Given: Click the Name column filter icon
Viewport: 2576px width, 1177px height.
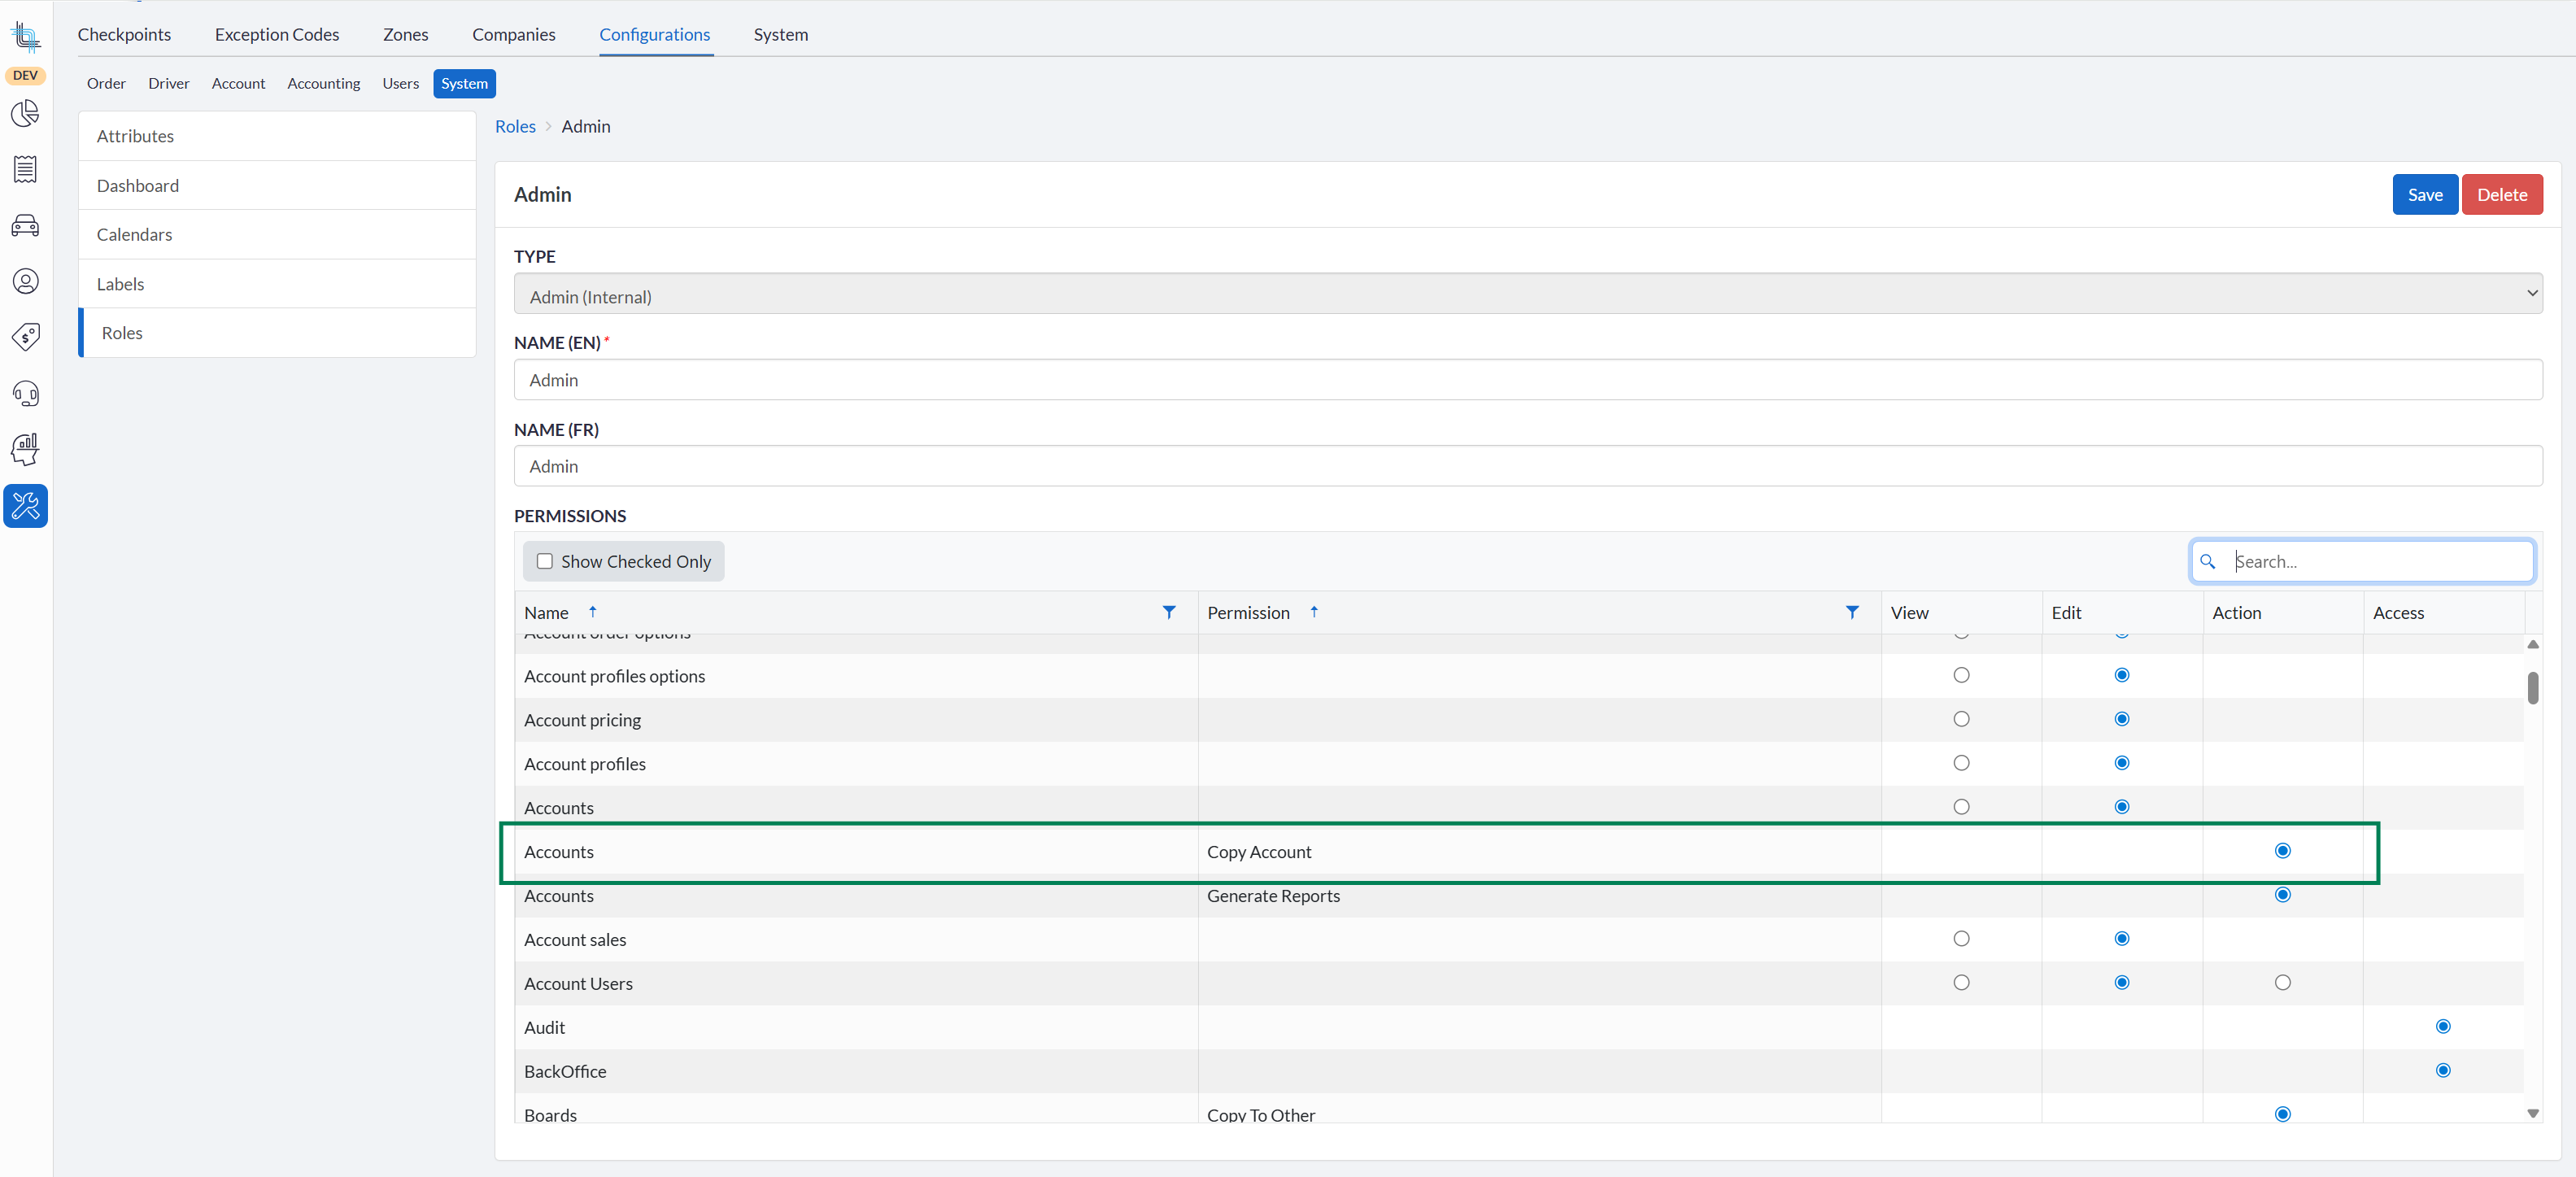Looking at the screenshot, I should point(1168,612).
